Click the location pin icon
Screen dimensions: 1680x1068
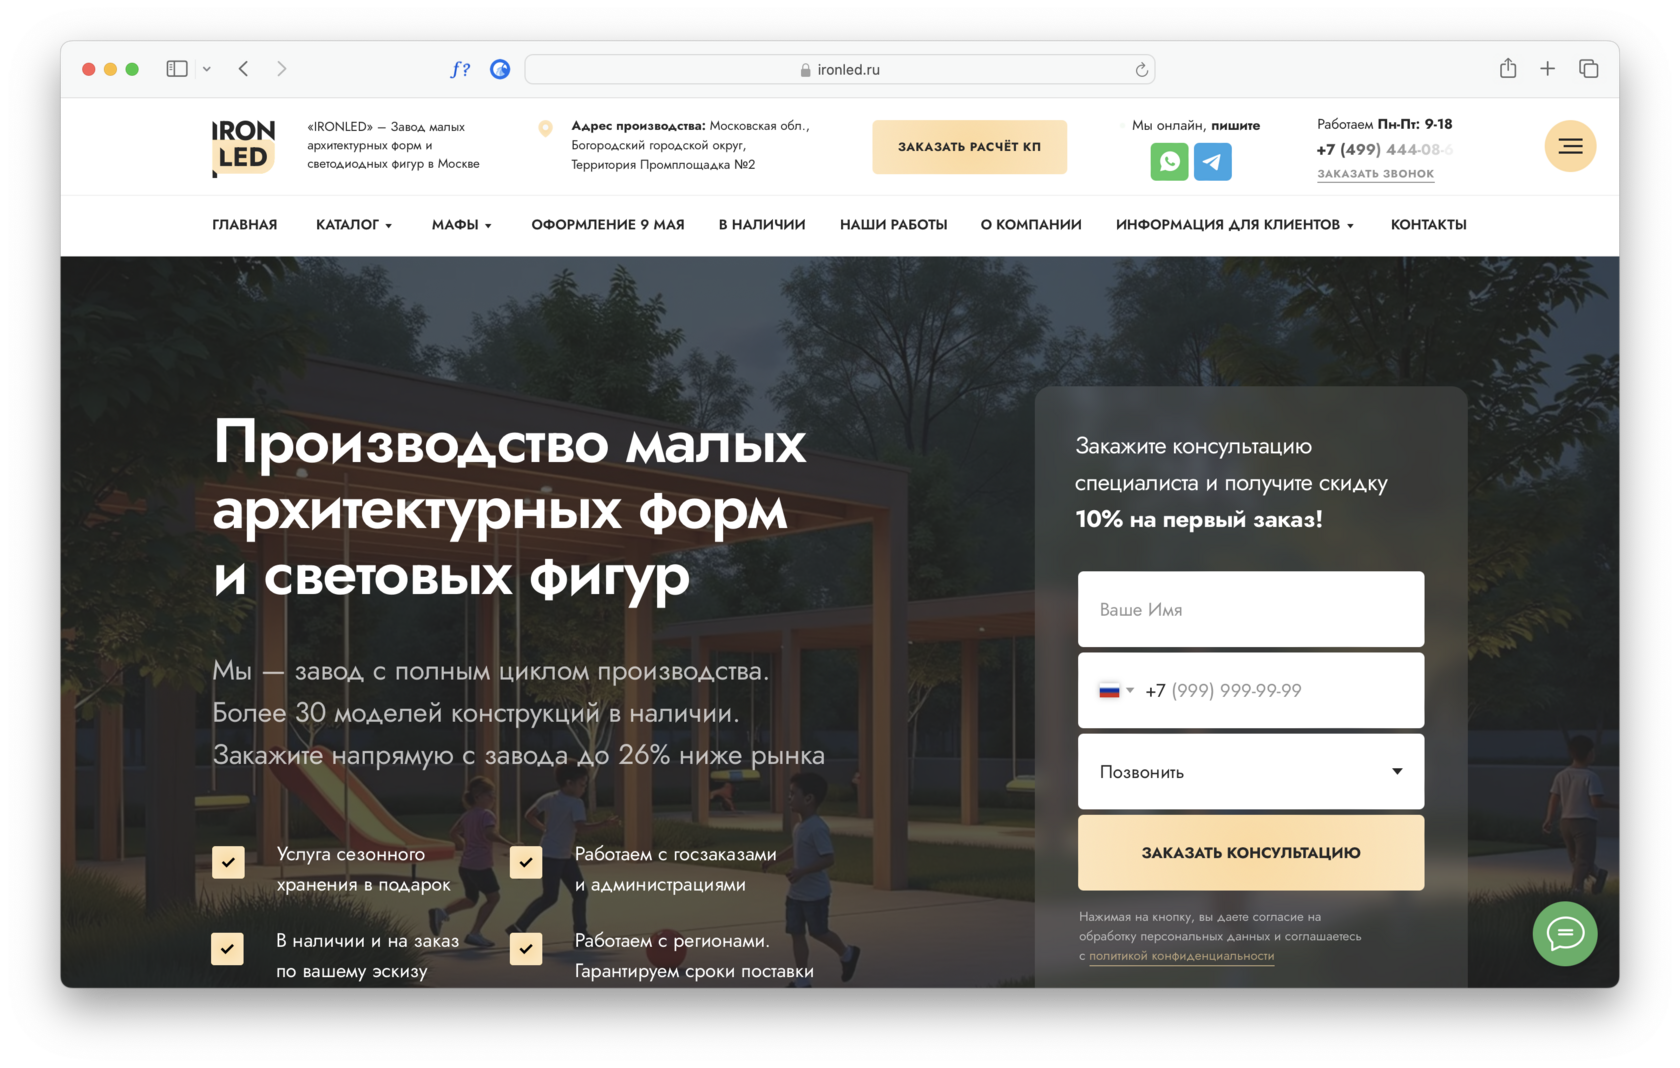coord(545,128)
